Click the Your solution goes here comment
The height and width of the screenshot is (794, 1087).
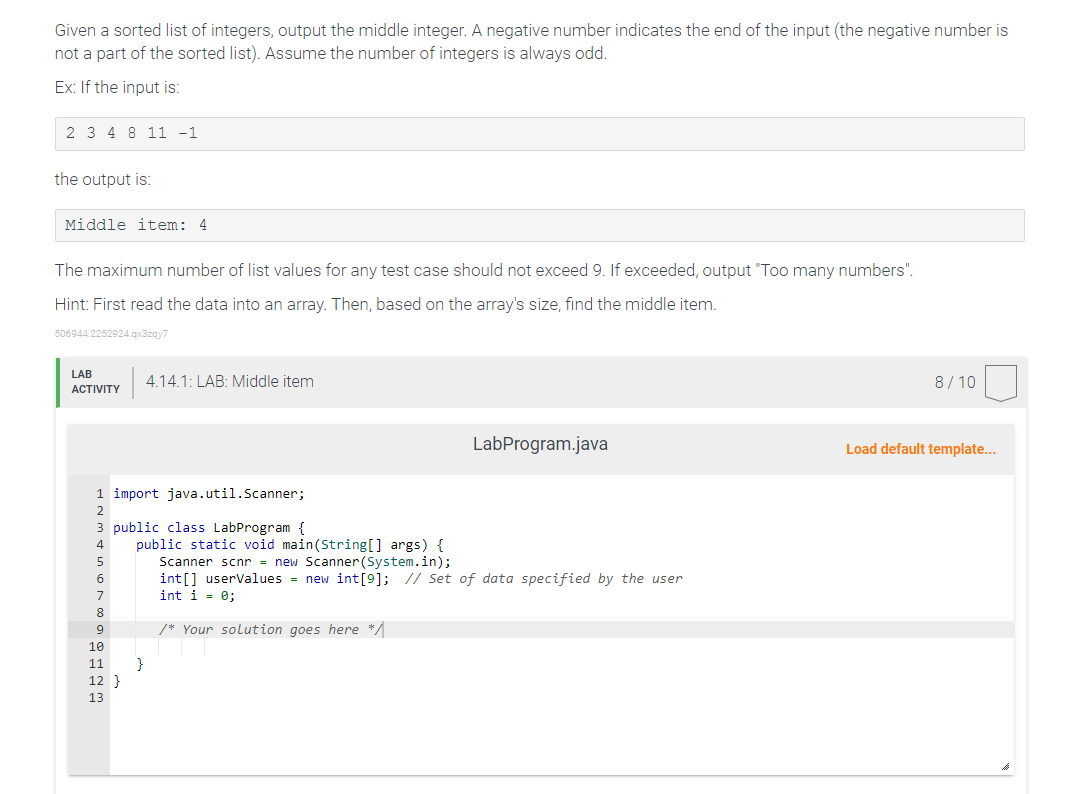268,629
